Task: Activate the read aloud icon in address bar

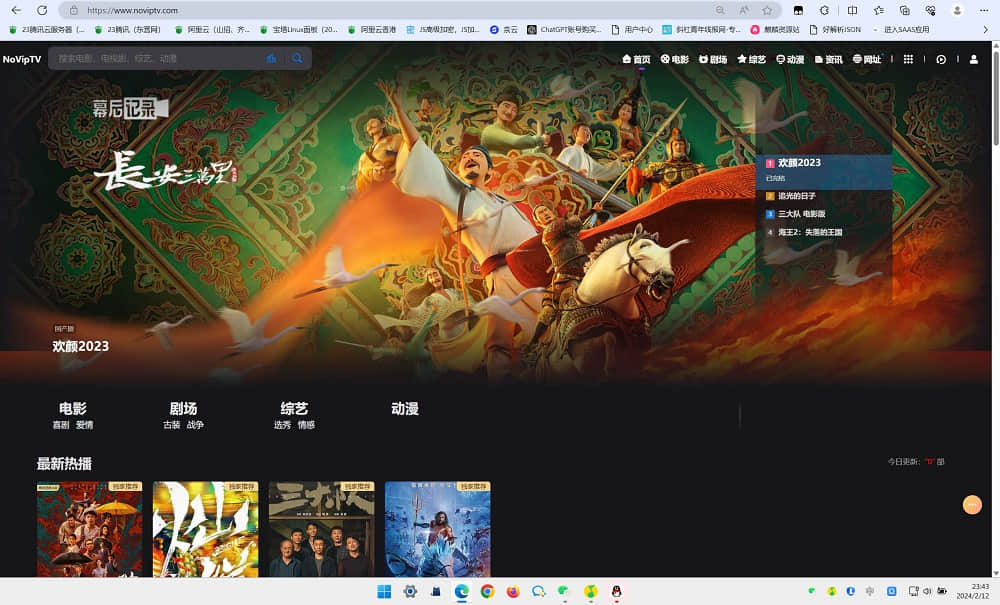Action: point(744,10)
